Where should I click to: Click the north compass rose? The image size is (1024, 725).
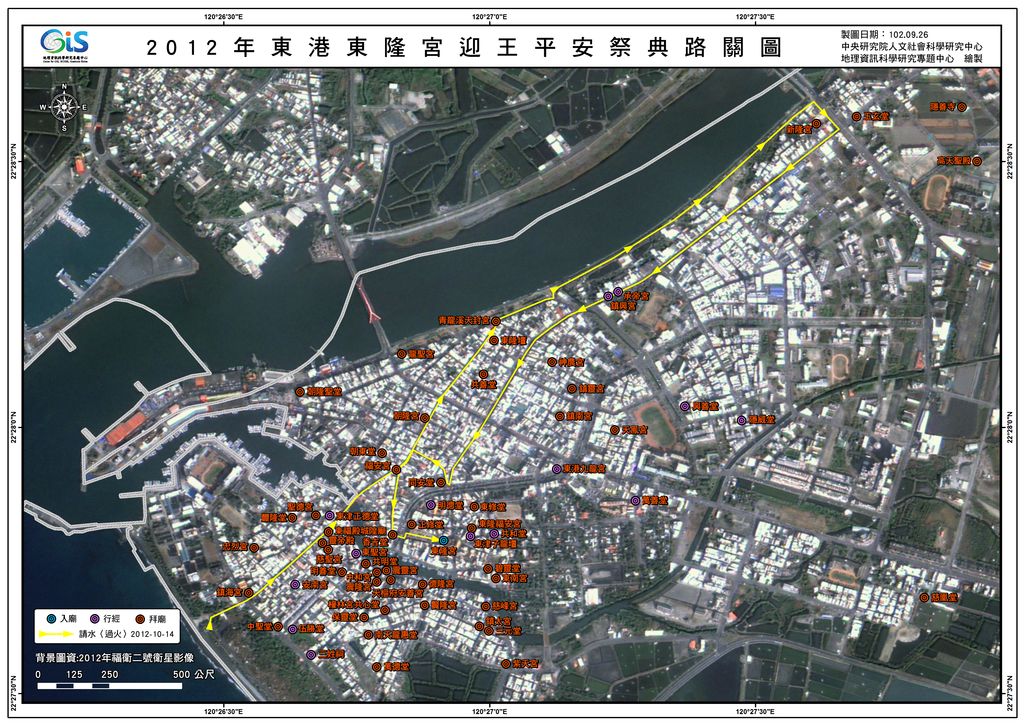[x=64, y=107]
